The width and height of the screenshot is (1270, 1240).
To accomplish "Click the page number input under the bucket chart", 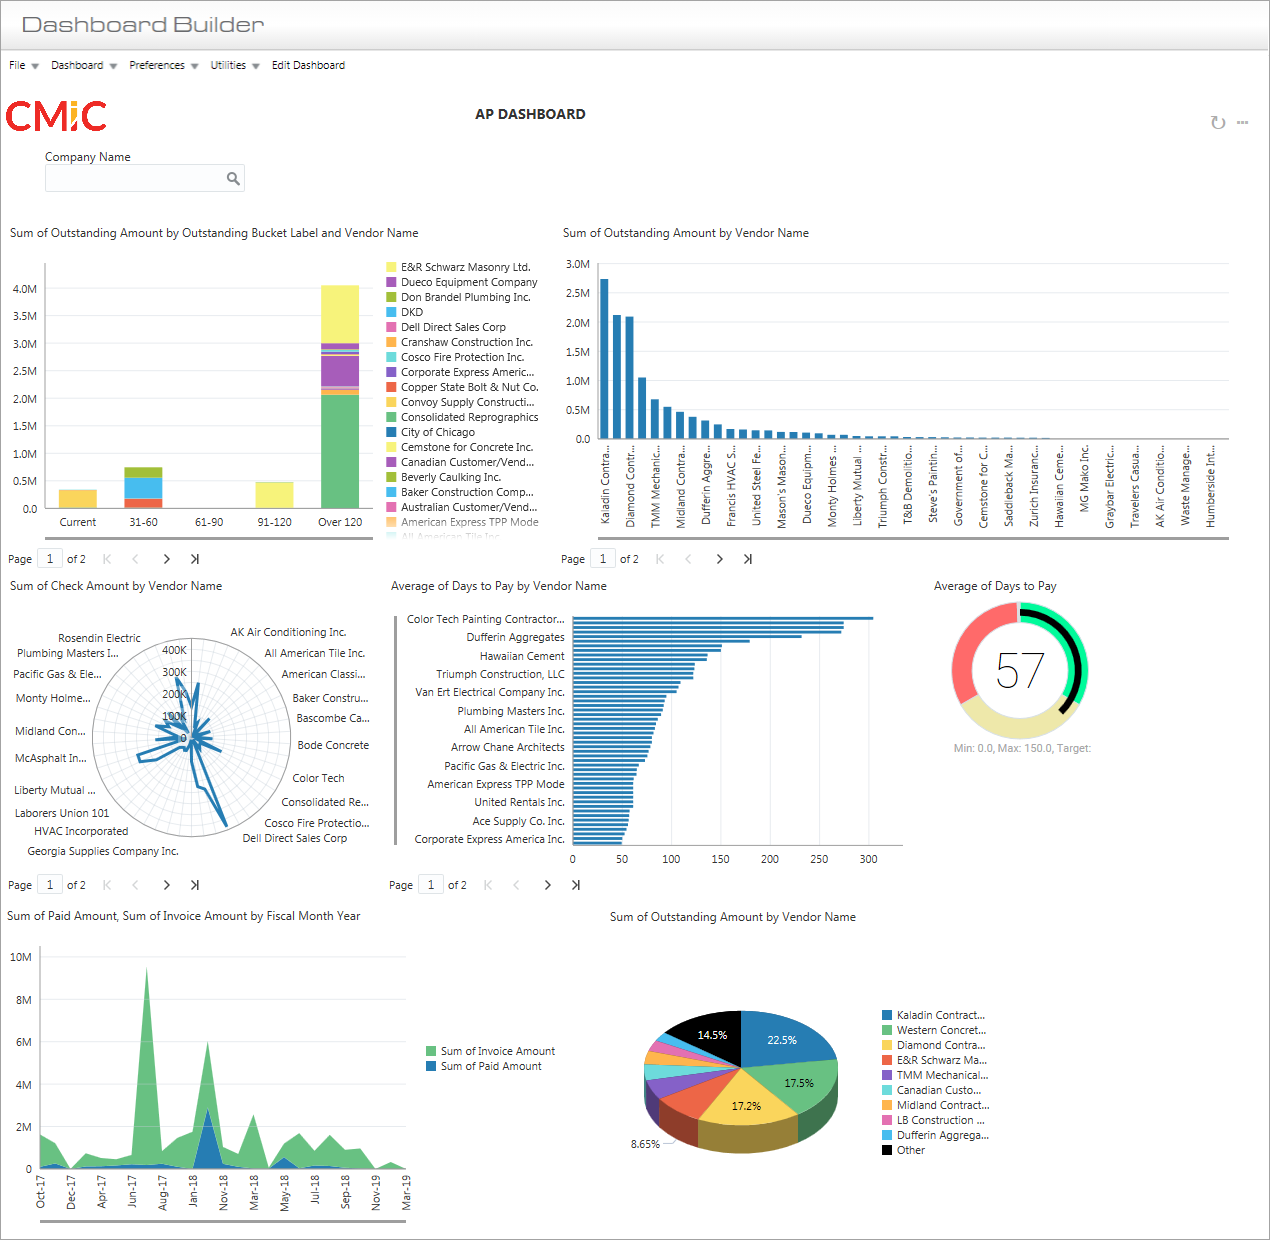I will [x=50, y=558].
